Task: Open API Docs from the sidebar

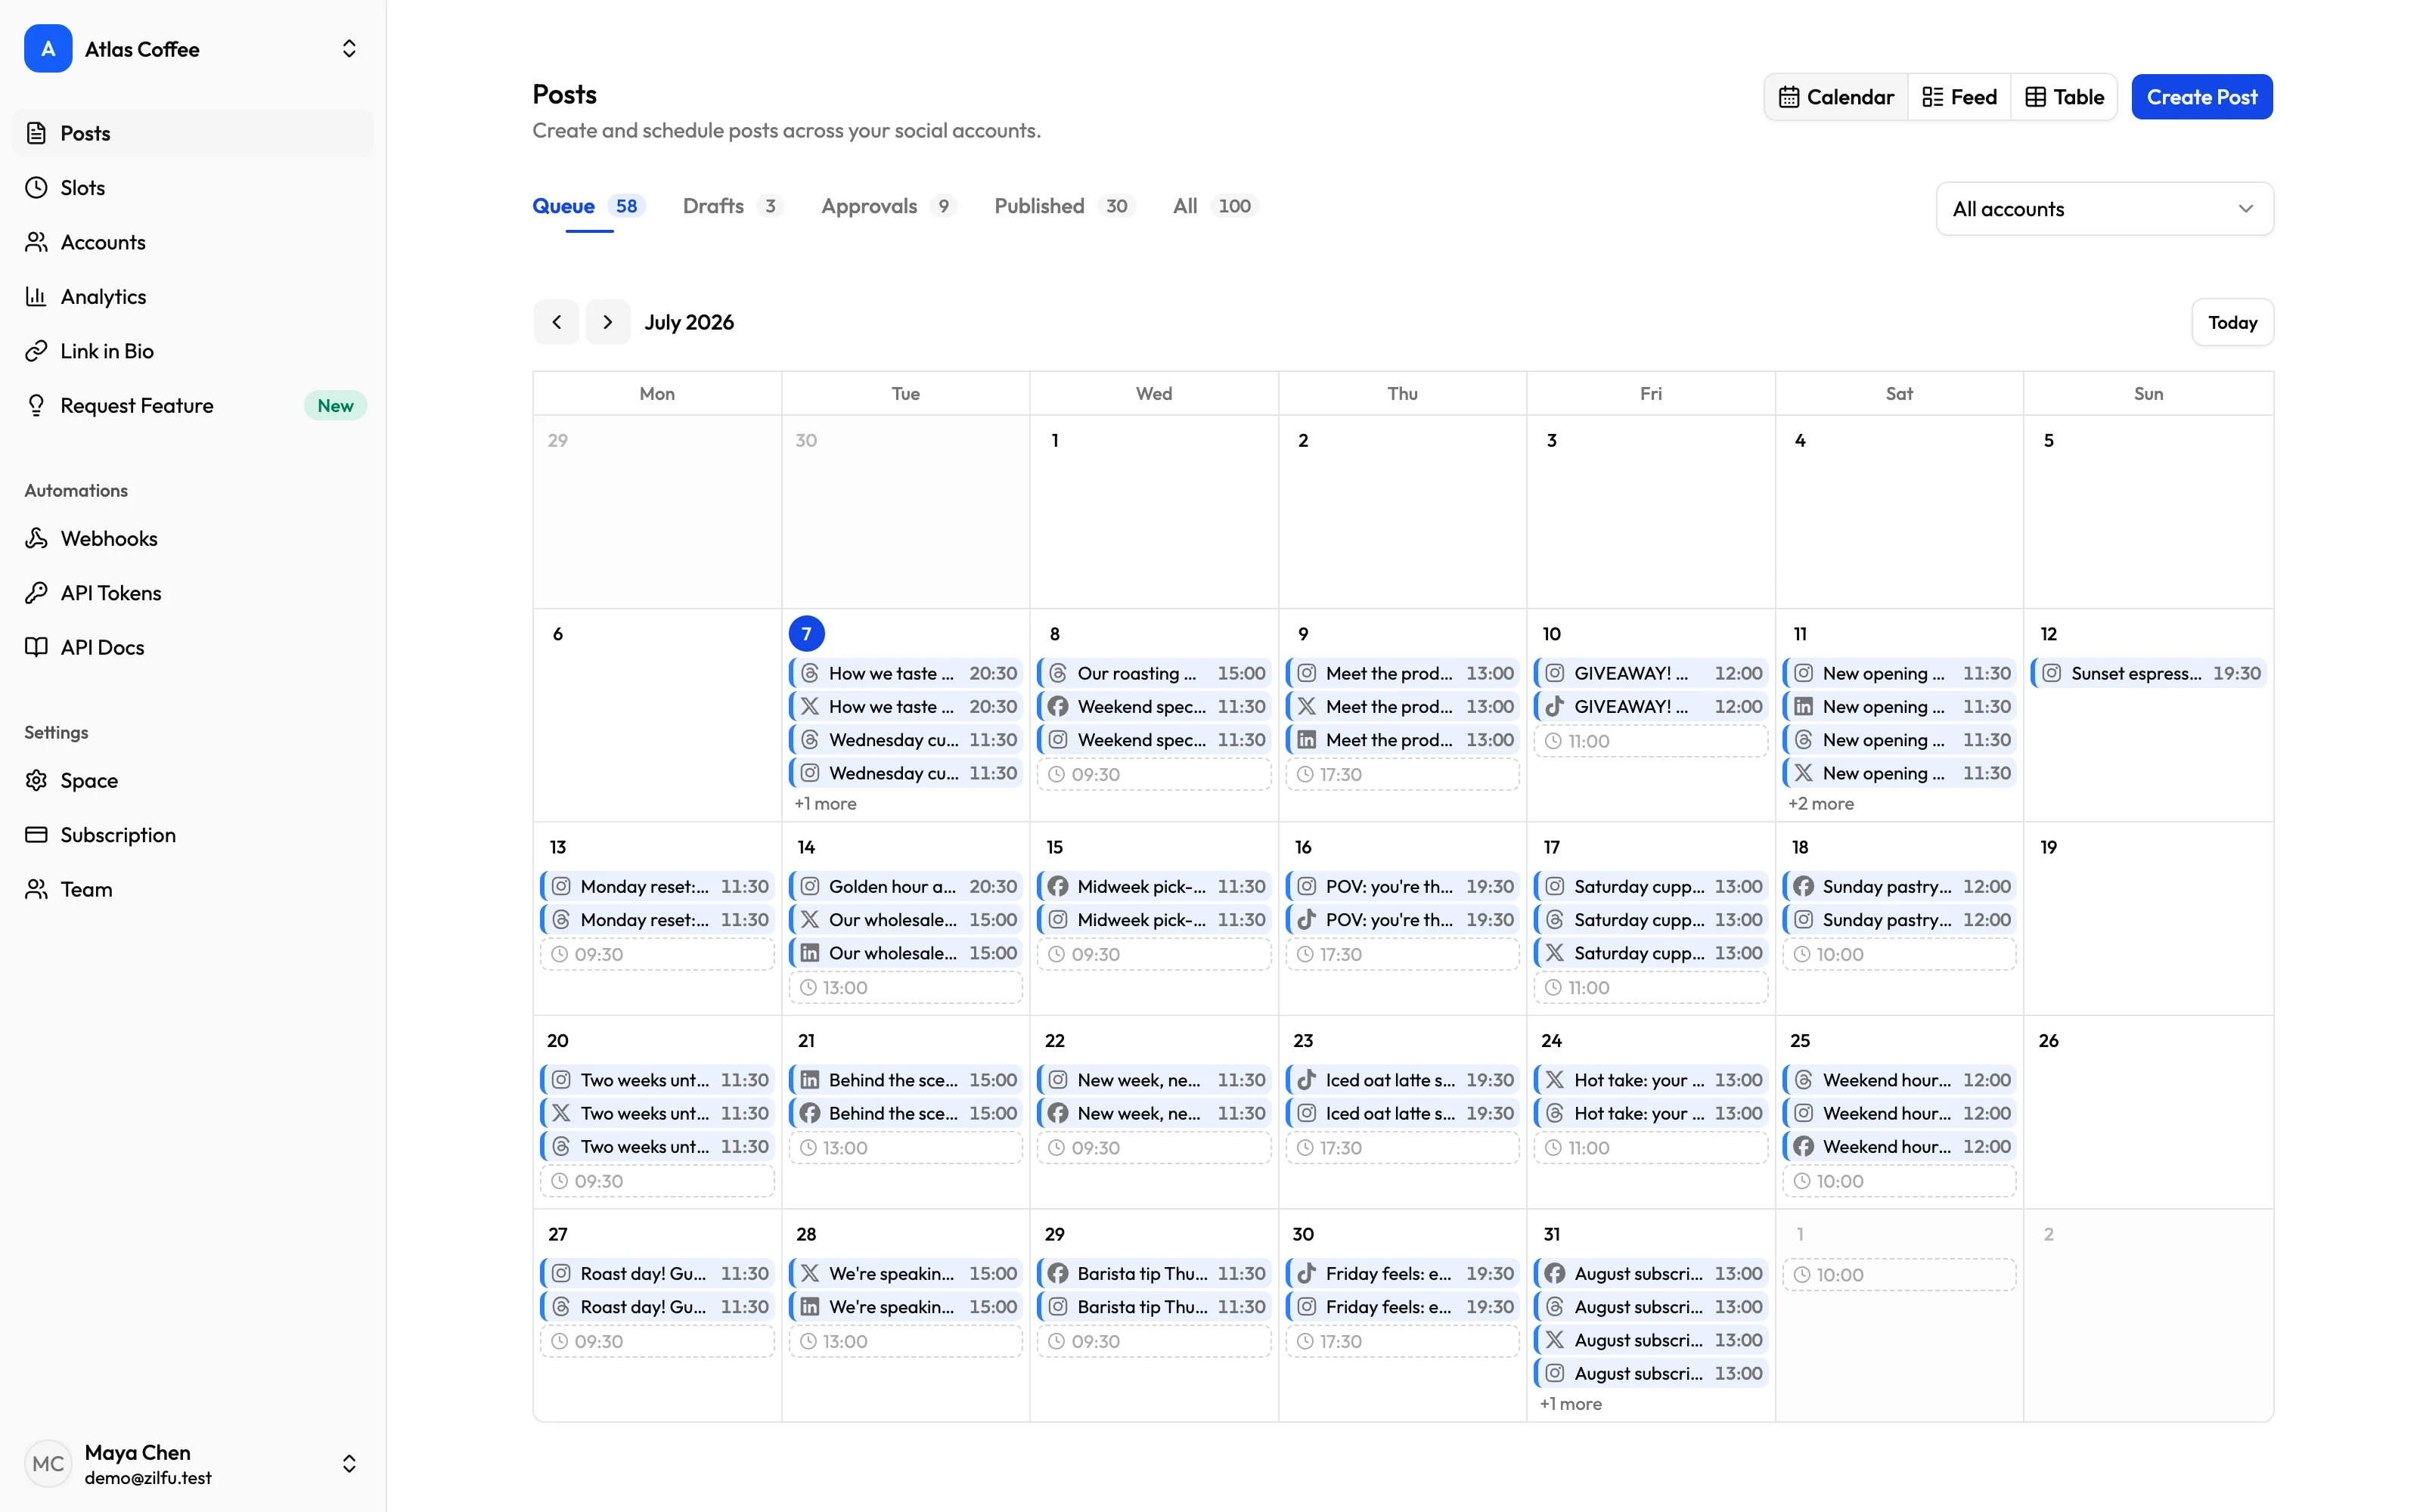Action: [192, 647]
